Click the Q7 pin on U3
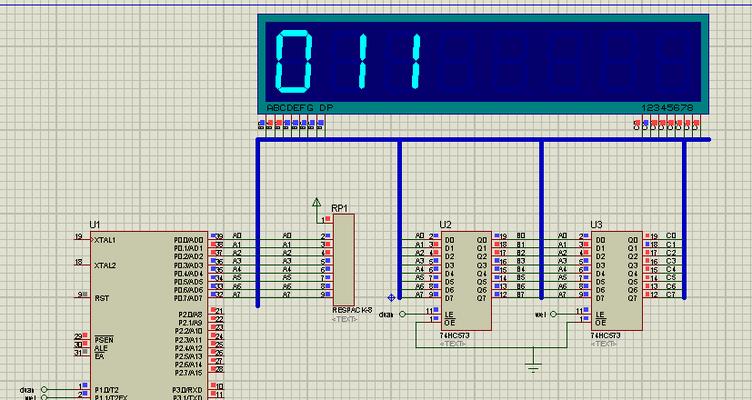Screen dimensions: 752x400 [633, 298]
